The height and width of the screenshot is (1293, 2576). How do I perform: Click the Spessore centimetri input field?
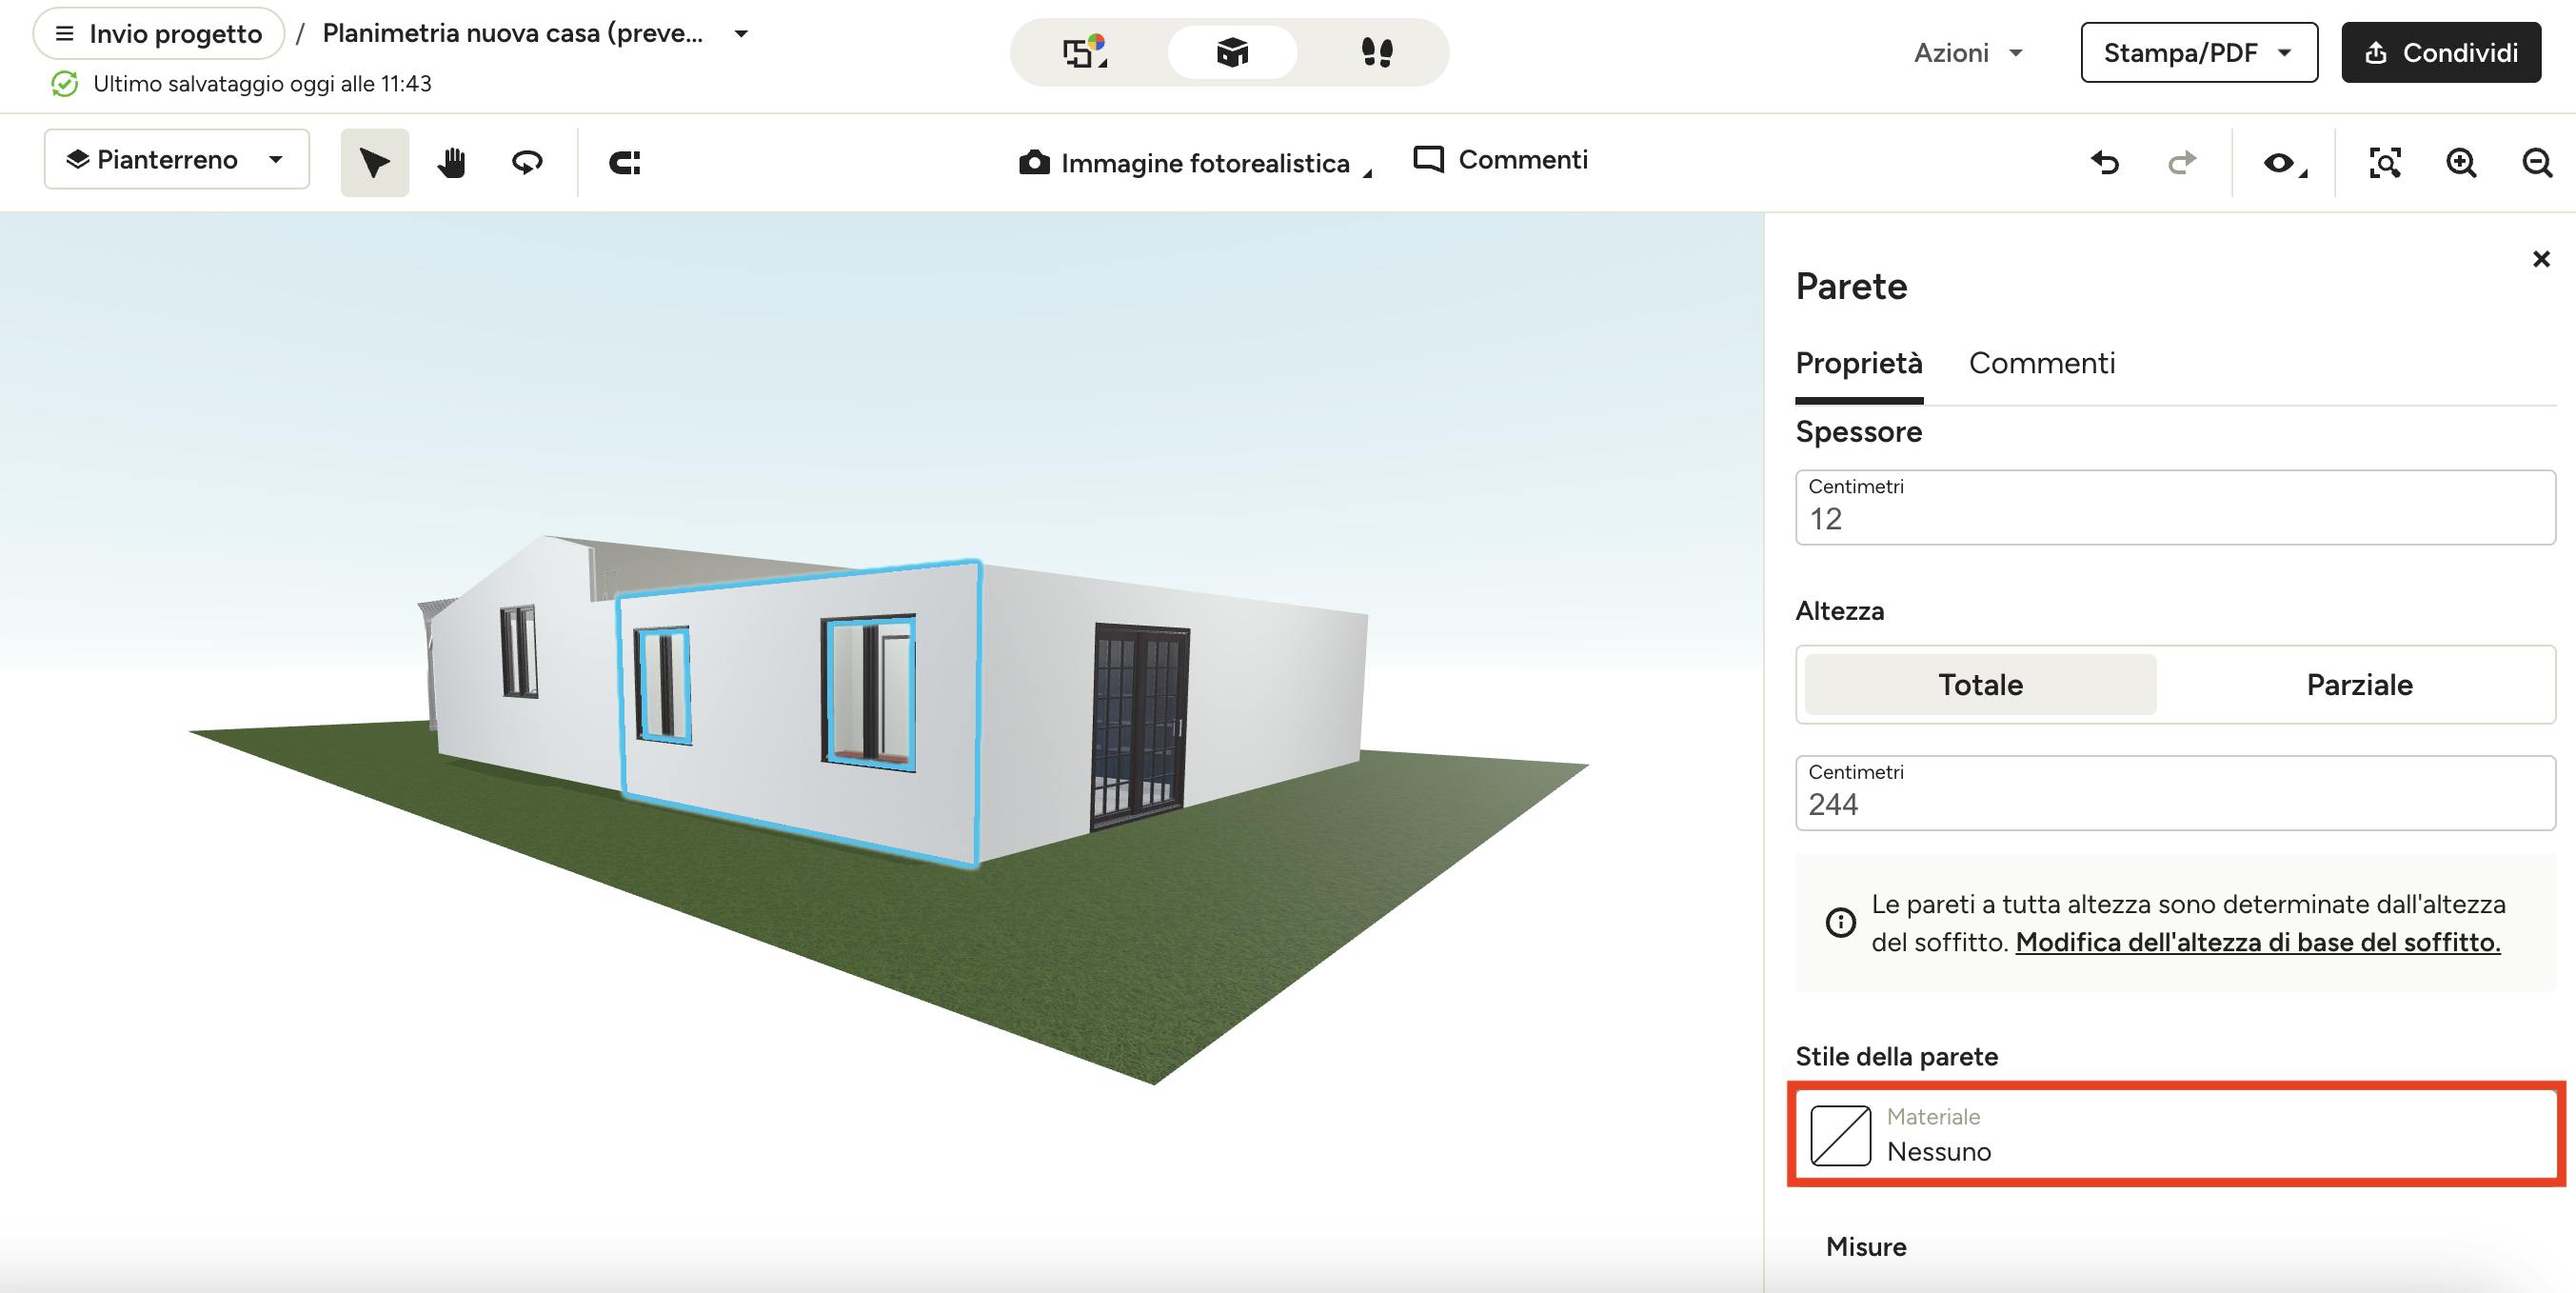point(2176,508)
